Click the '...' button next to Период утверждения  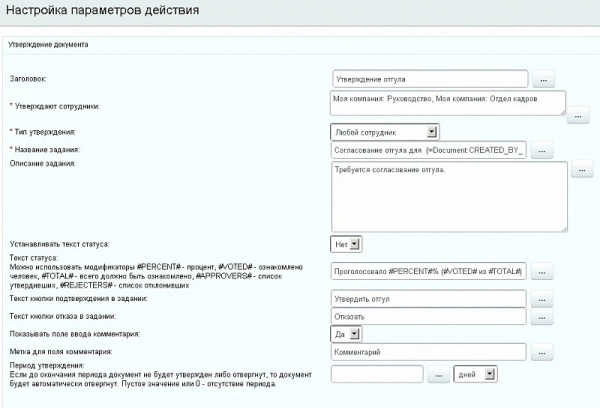438,373
